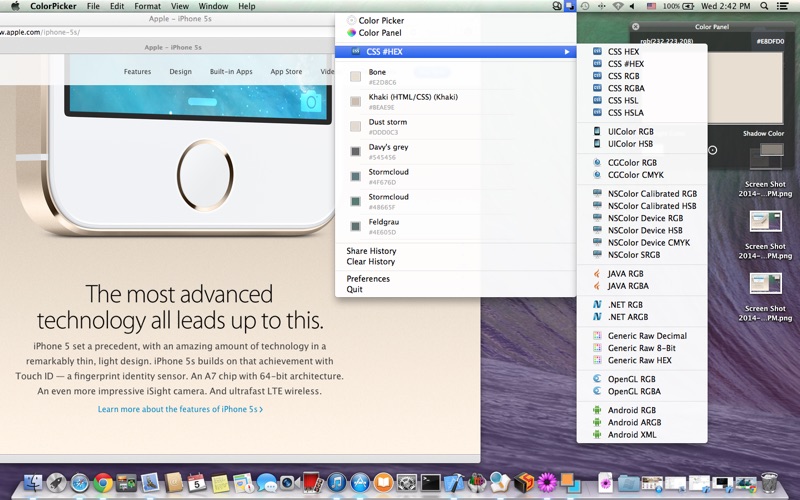The height and width of the screenshot is (500, 800).
Task: Open the Wi-Fi status menu
Action: point(617,6)
